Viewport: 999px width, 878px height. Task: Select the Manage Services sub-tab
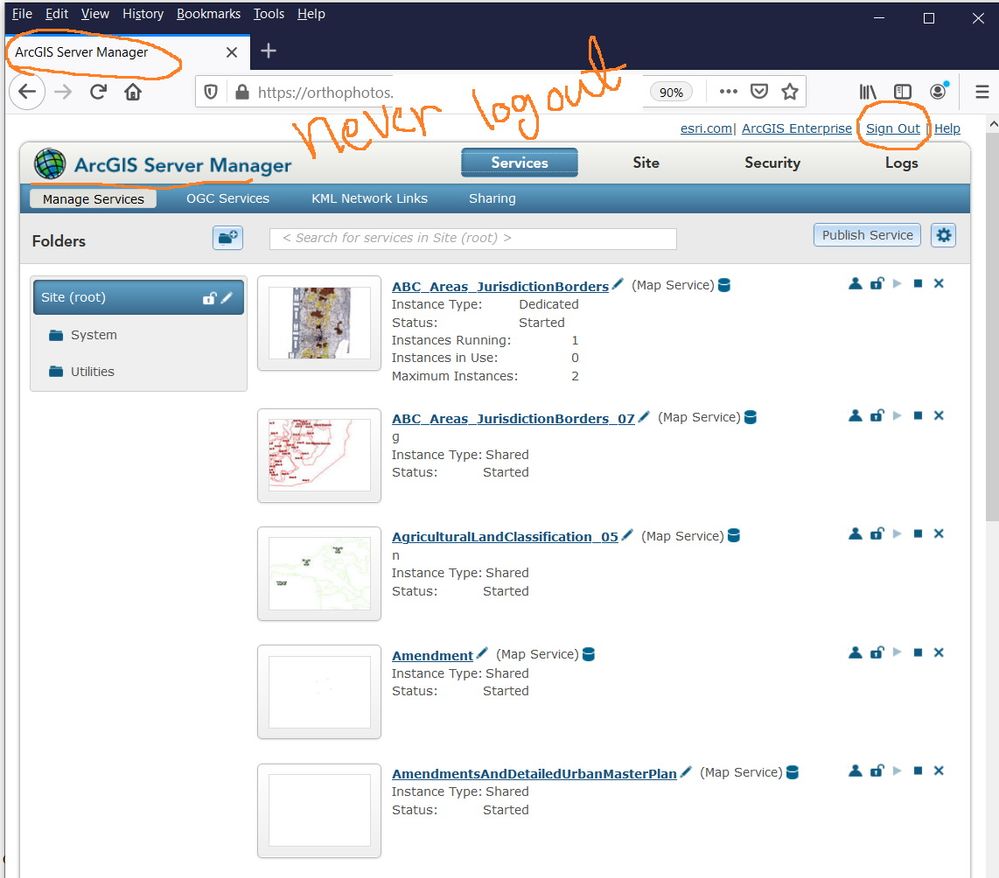point(93,199)
